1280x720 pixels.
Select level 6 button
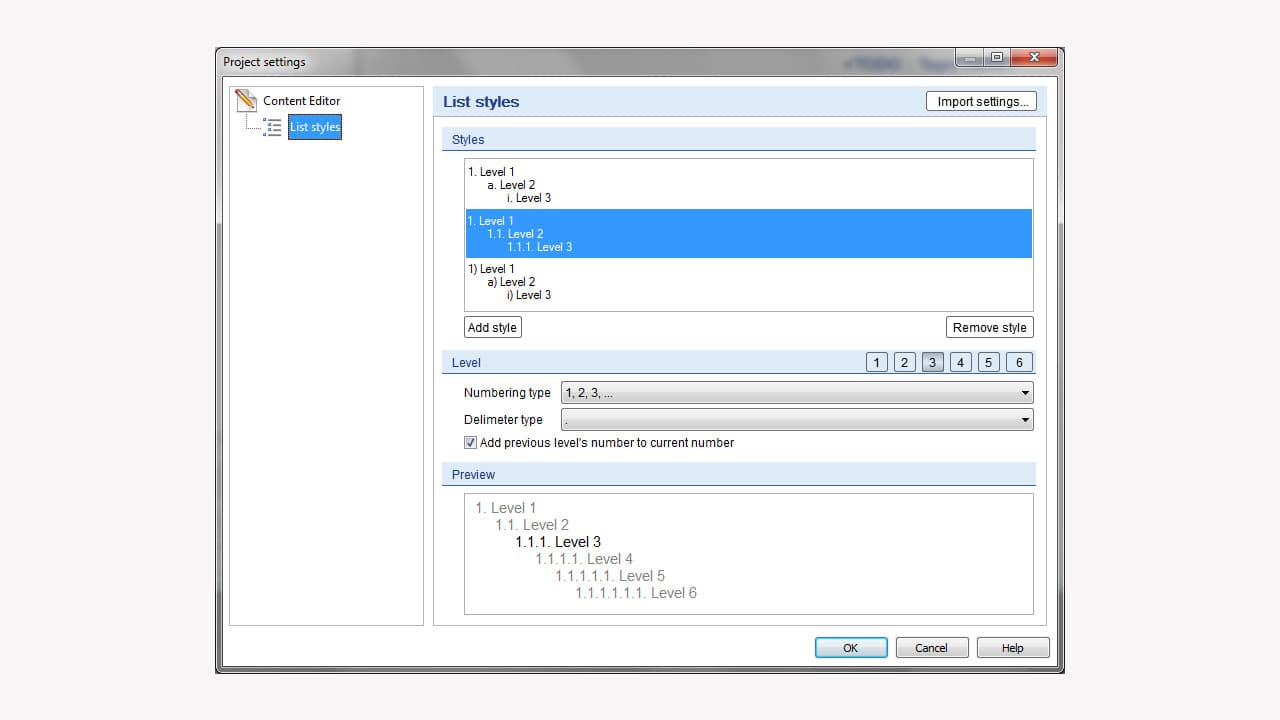tap(1019, 363)
